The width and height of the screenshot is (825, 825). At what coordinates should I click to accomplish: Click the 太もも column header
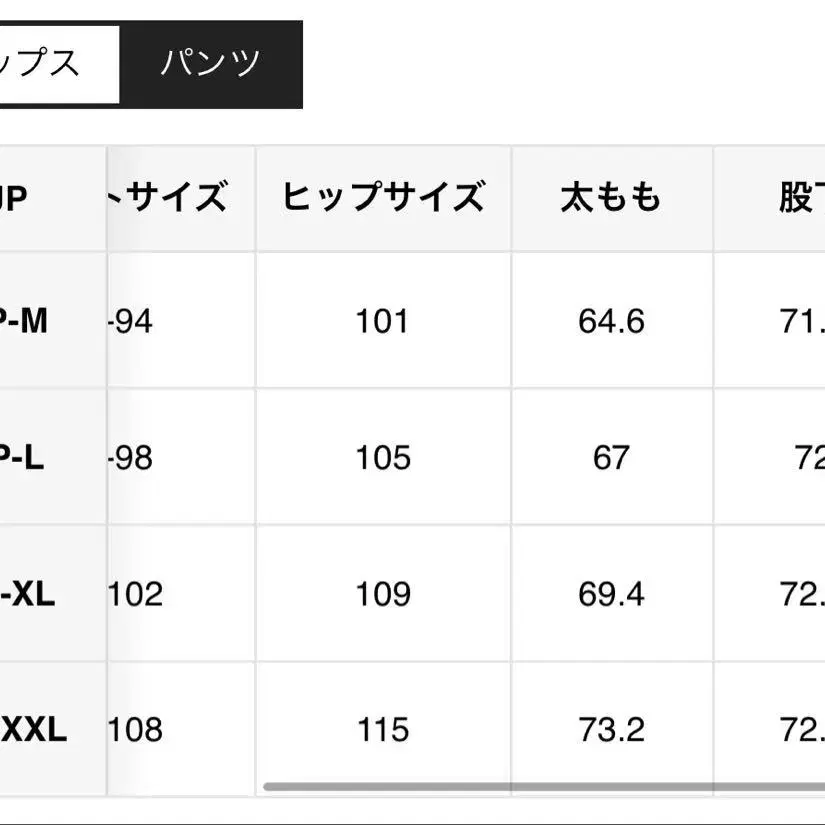611,197
